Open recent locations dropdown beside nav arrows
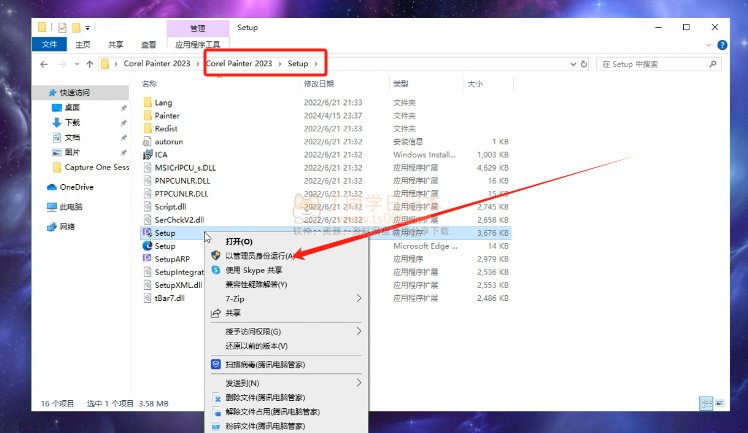Viewport: 748px width, 433px height. point(77,64)
